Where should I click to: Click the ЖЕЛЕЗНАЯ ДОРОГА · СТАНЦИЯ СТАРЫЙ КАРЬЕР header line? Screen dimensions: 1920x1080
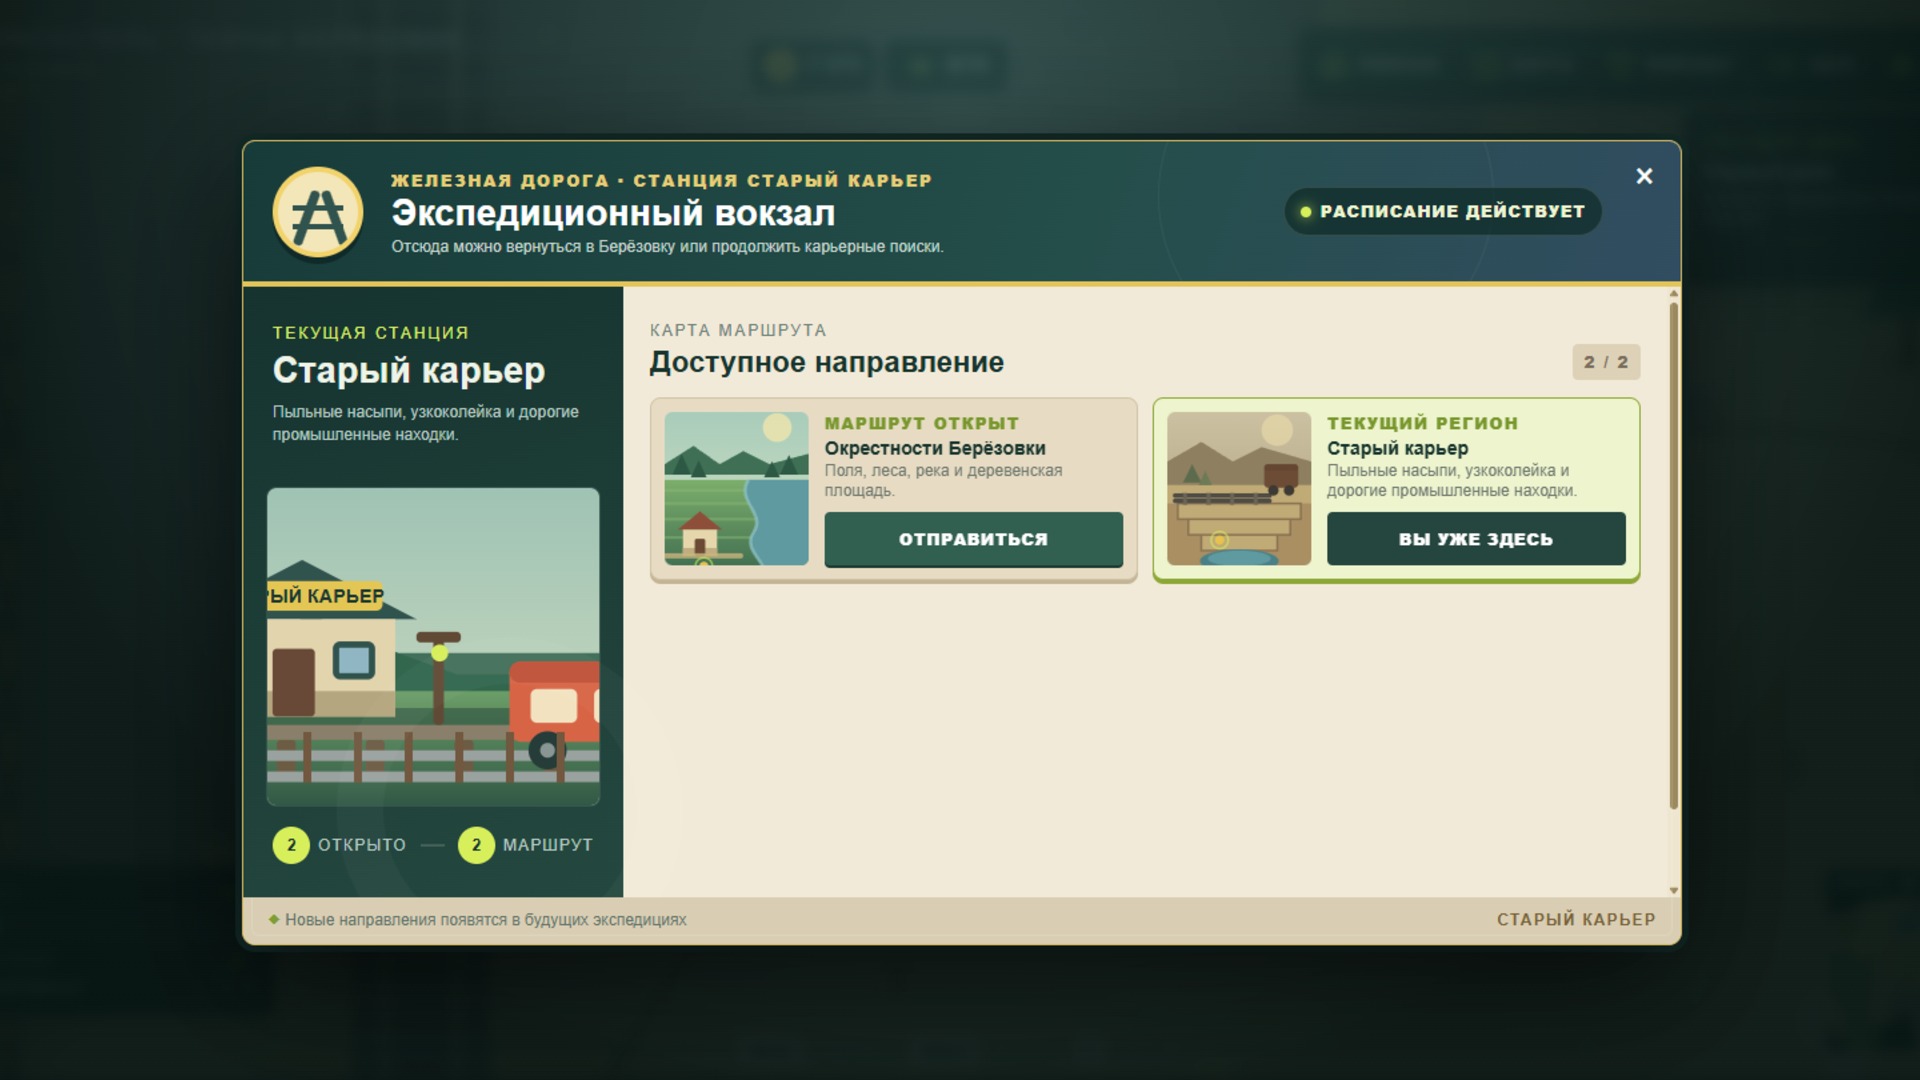click(x=661, y=181)
